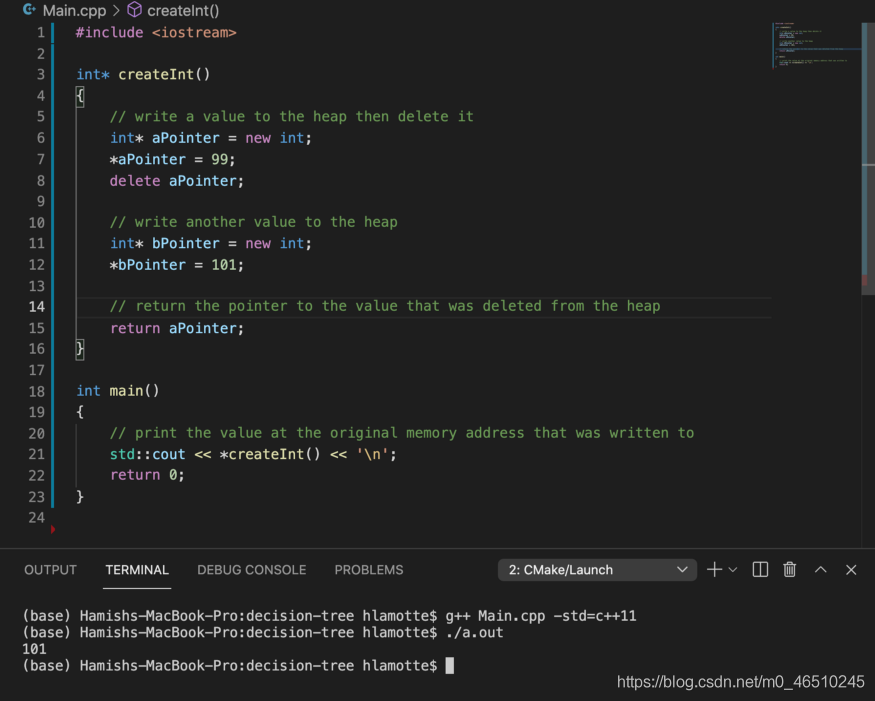Click the editor vertical scrollbar

[867, 150]
